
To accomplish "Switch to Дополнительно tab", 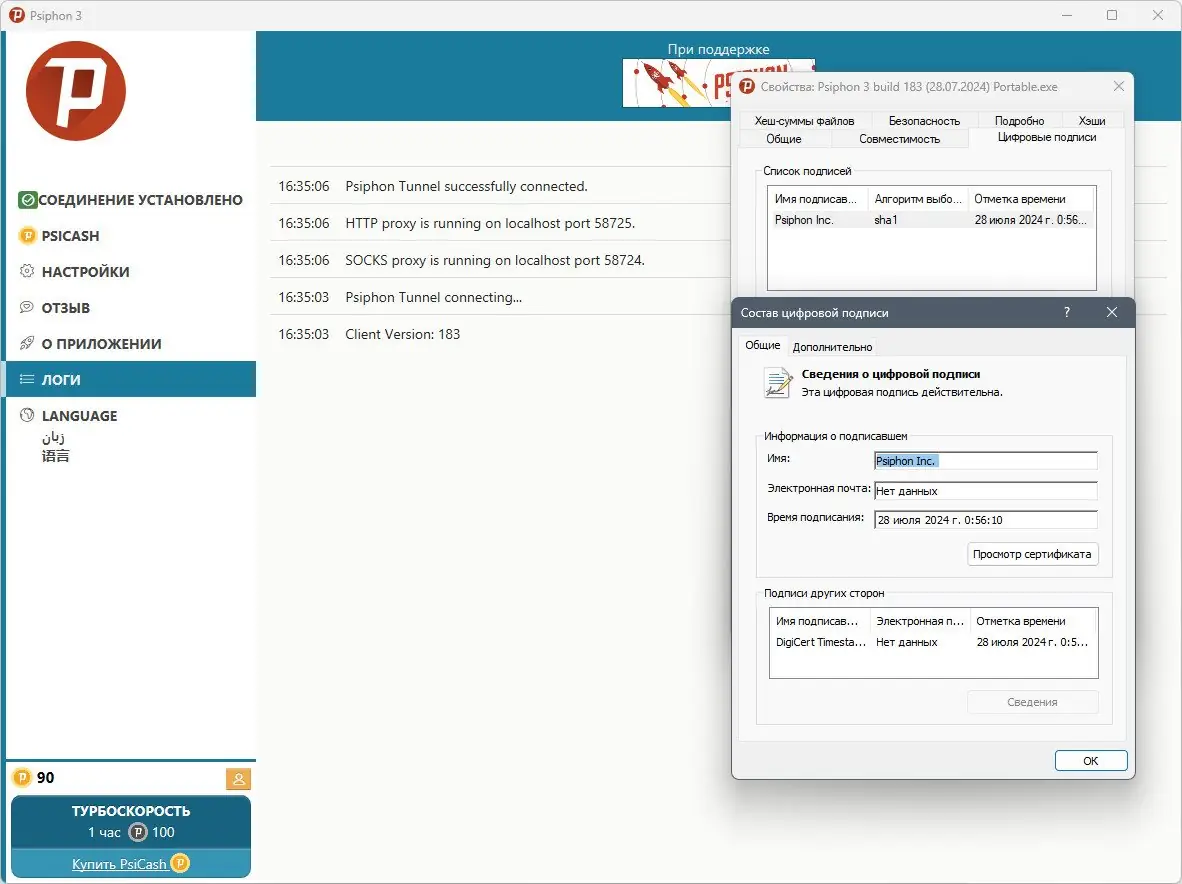I will tap(832, 347).
